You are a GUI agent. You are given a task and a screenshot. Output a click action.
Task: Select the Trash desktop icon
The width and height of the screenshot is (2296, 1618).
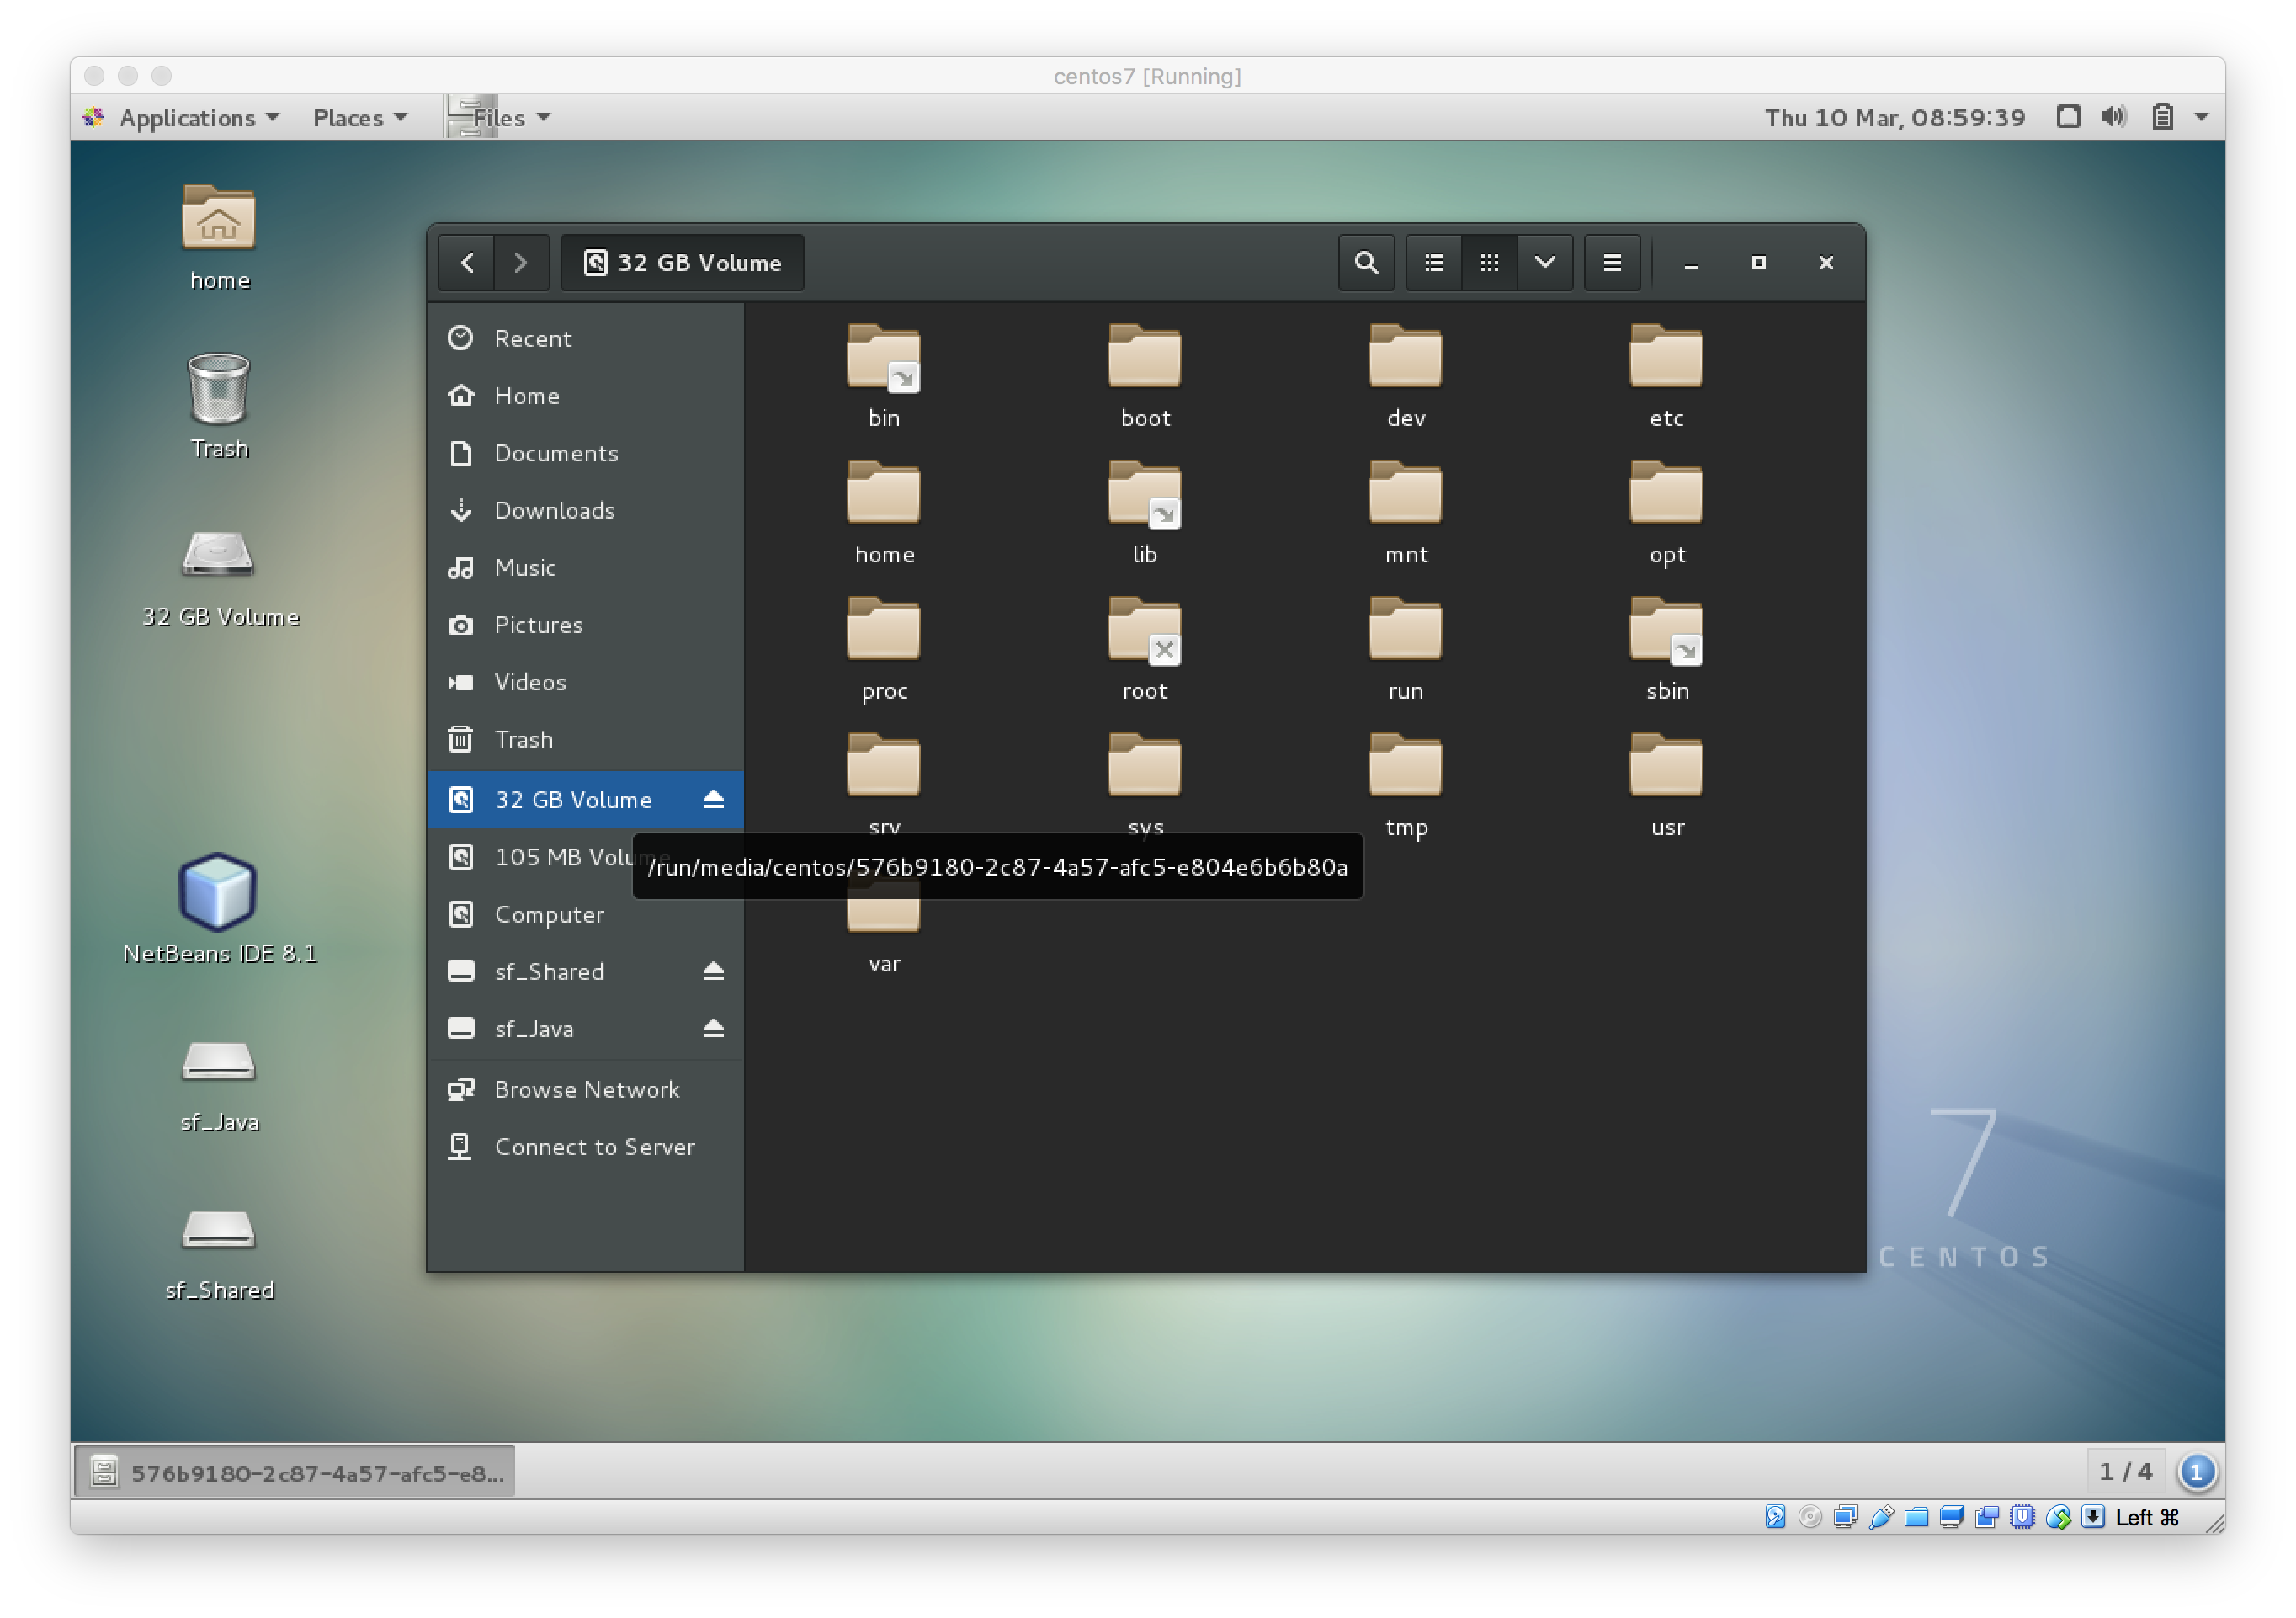point(219,406)
